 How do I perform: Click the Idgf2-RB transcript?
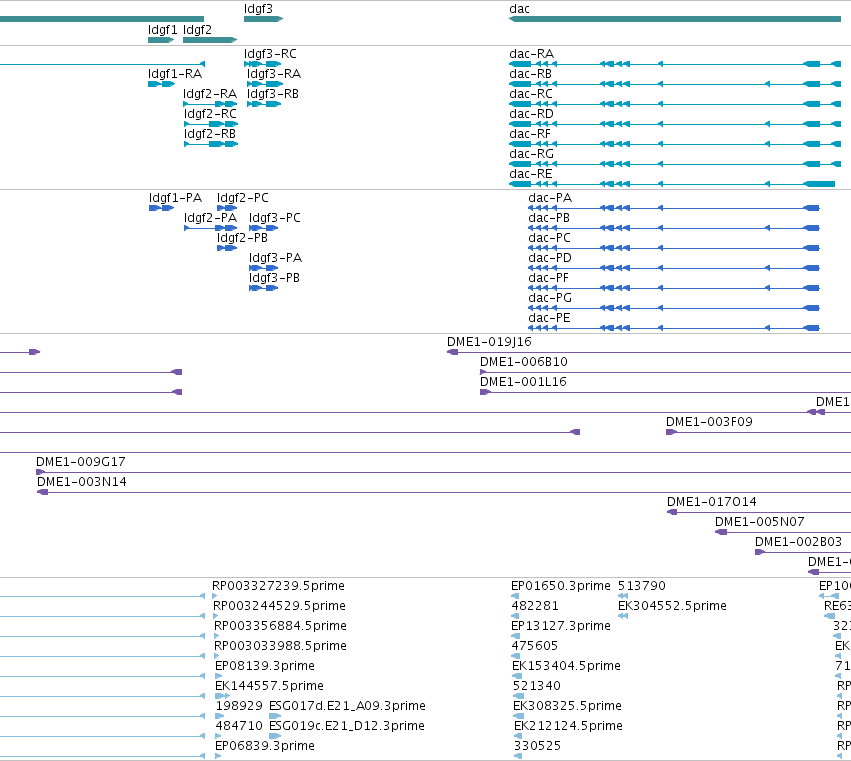pos(211,144)
